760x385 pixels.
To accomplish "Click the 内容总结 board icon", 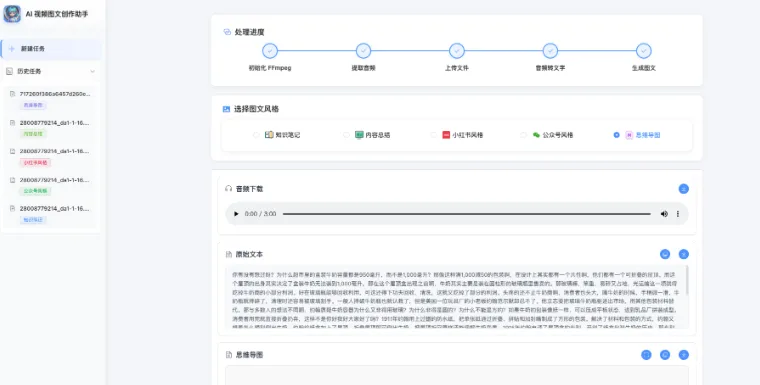I will [x=359, y=135].
